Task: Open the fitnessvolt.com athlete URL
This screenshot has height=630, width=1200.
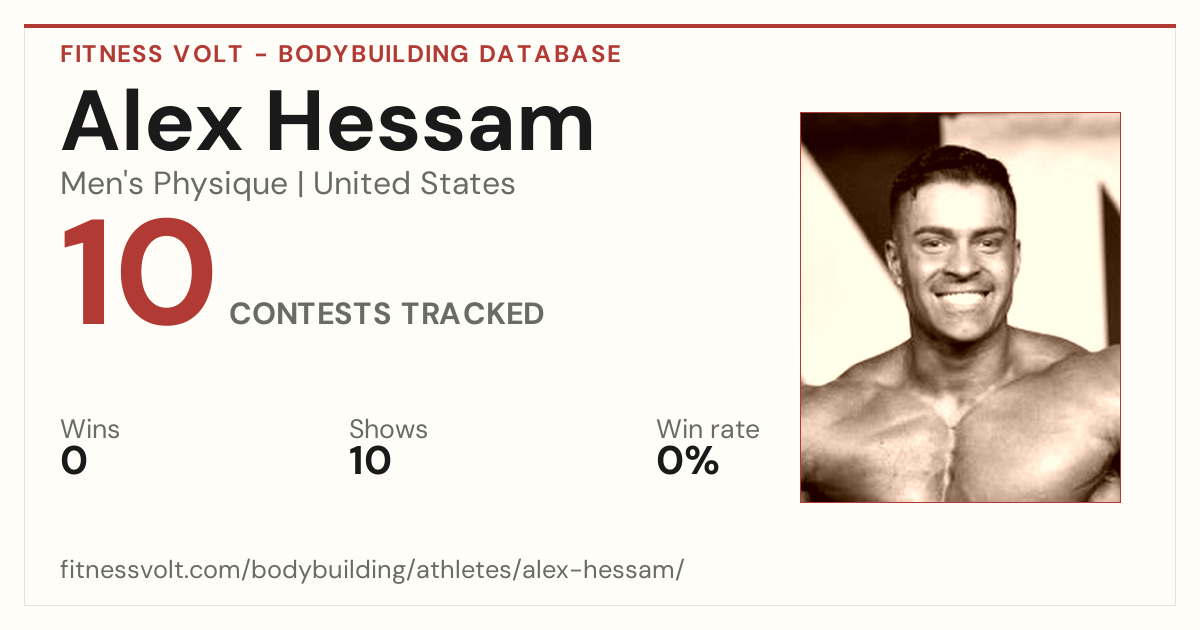Action: pyautogui.click(x=372, y=570)
